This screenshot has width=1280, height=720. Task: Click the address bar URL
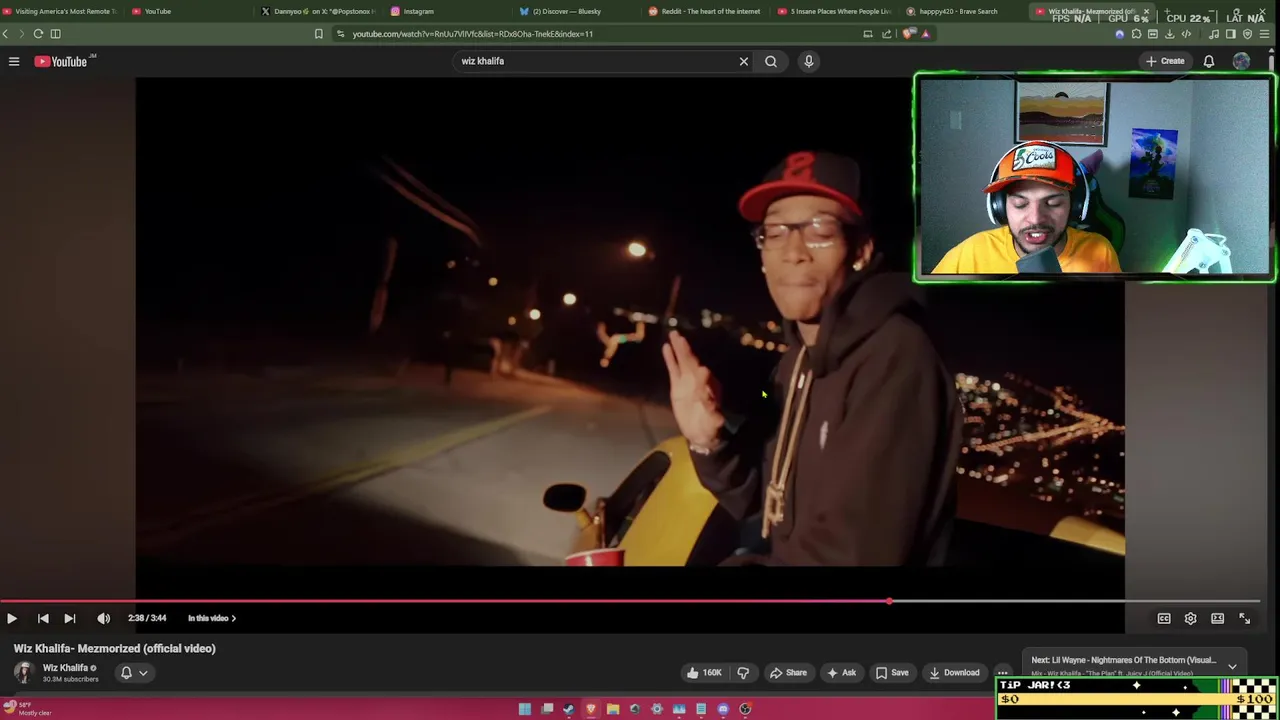tap(473, 34)
